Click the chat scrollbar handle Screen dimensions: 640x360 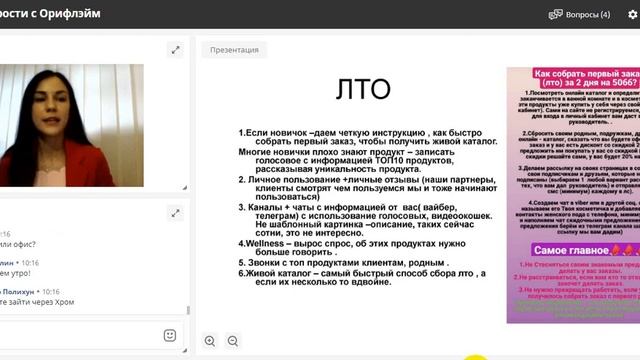[188, 310]
